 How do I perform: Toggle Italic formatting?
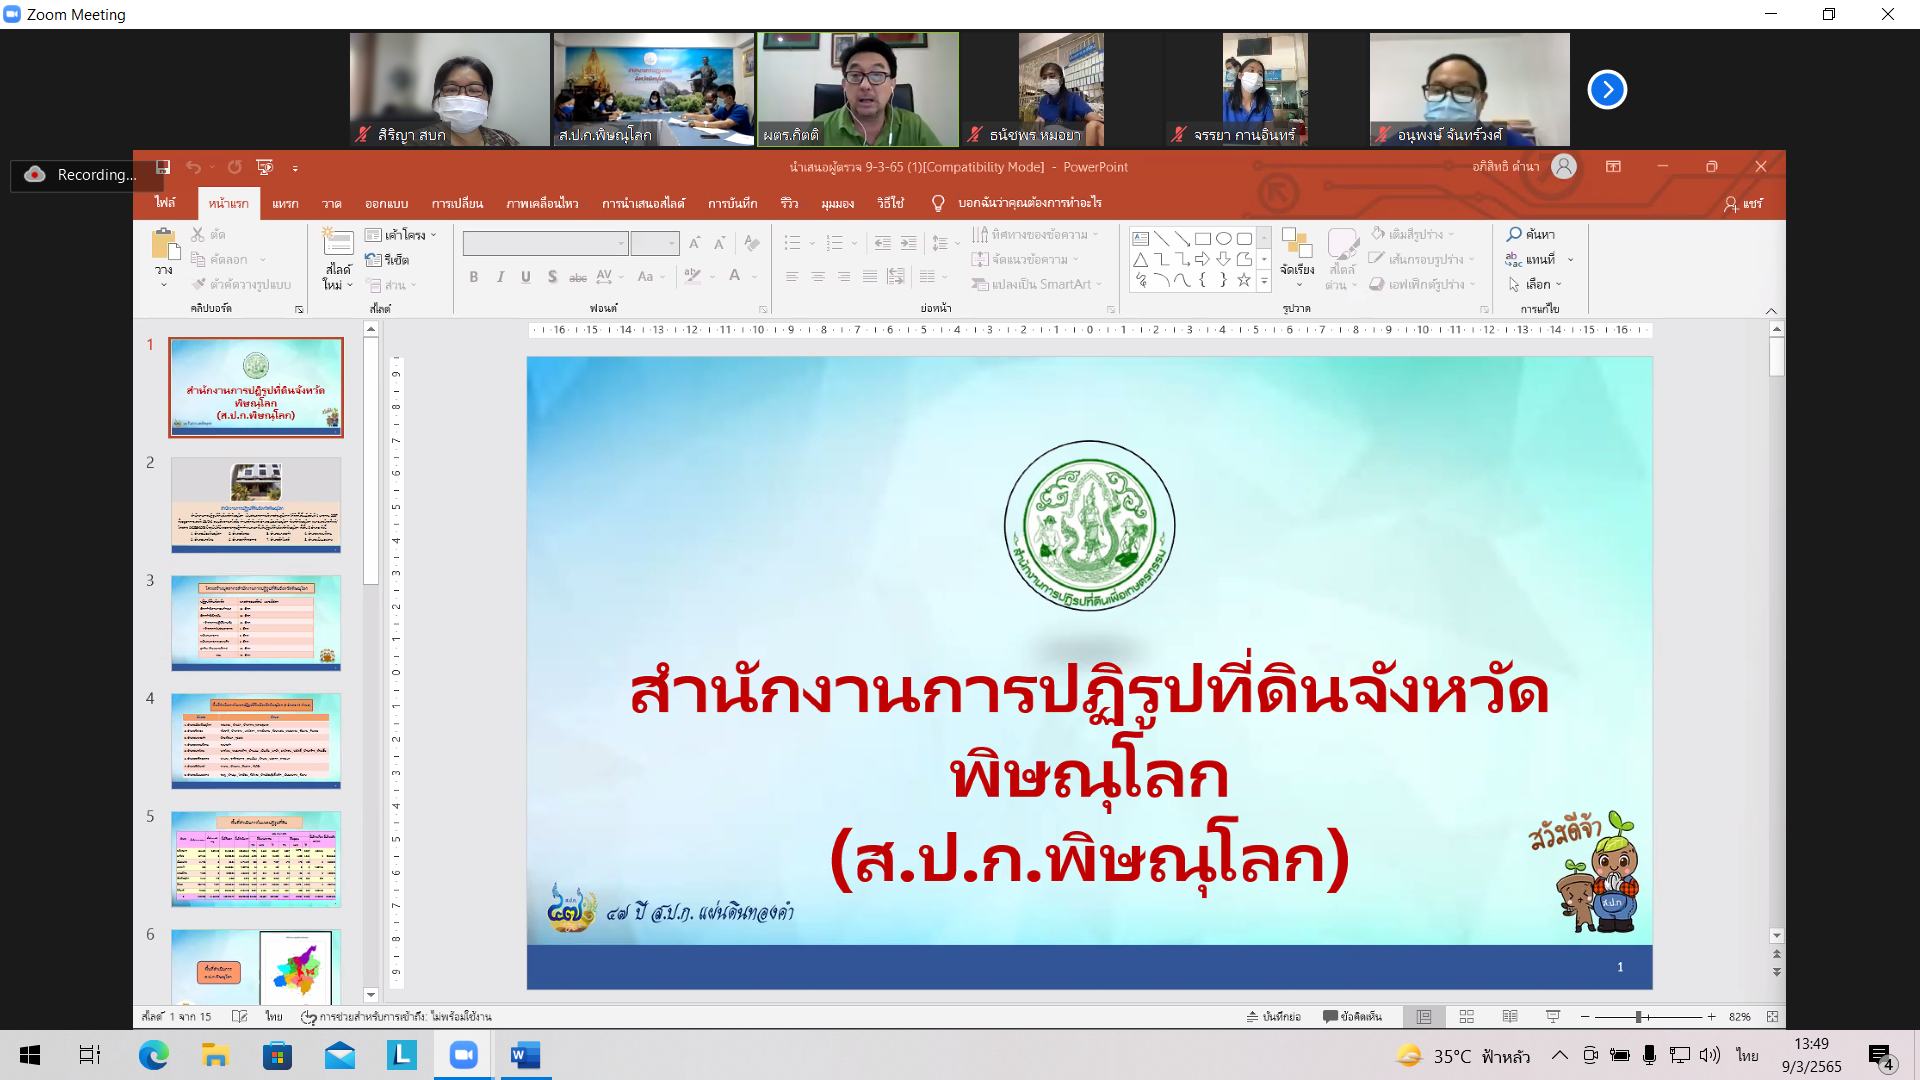500,277
